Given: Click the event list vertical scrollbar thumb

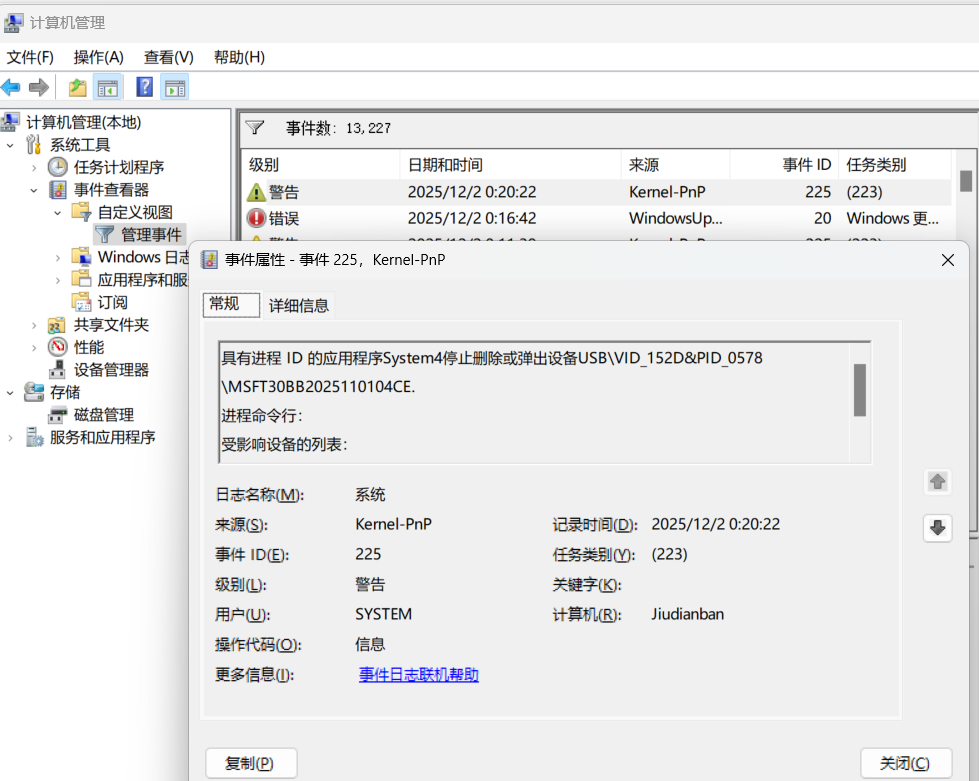Looking at the screenshot, I should 966,181.
